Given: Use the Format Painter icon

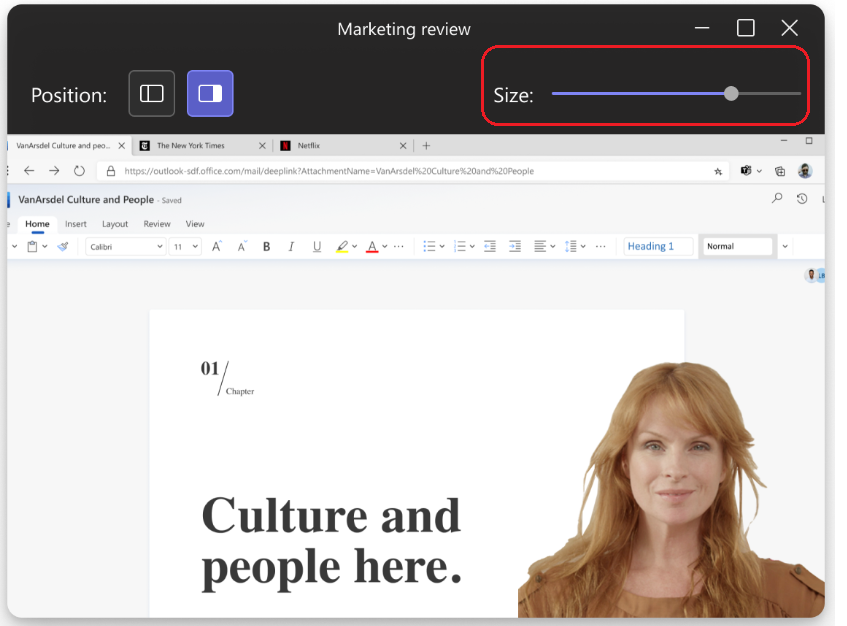Looking at the screenshot, I should click(x=62, y=246).
